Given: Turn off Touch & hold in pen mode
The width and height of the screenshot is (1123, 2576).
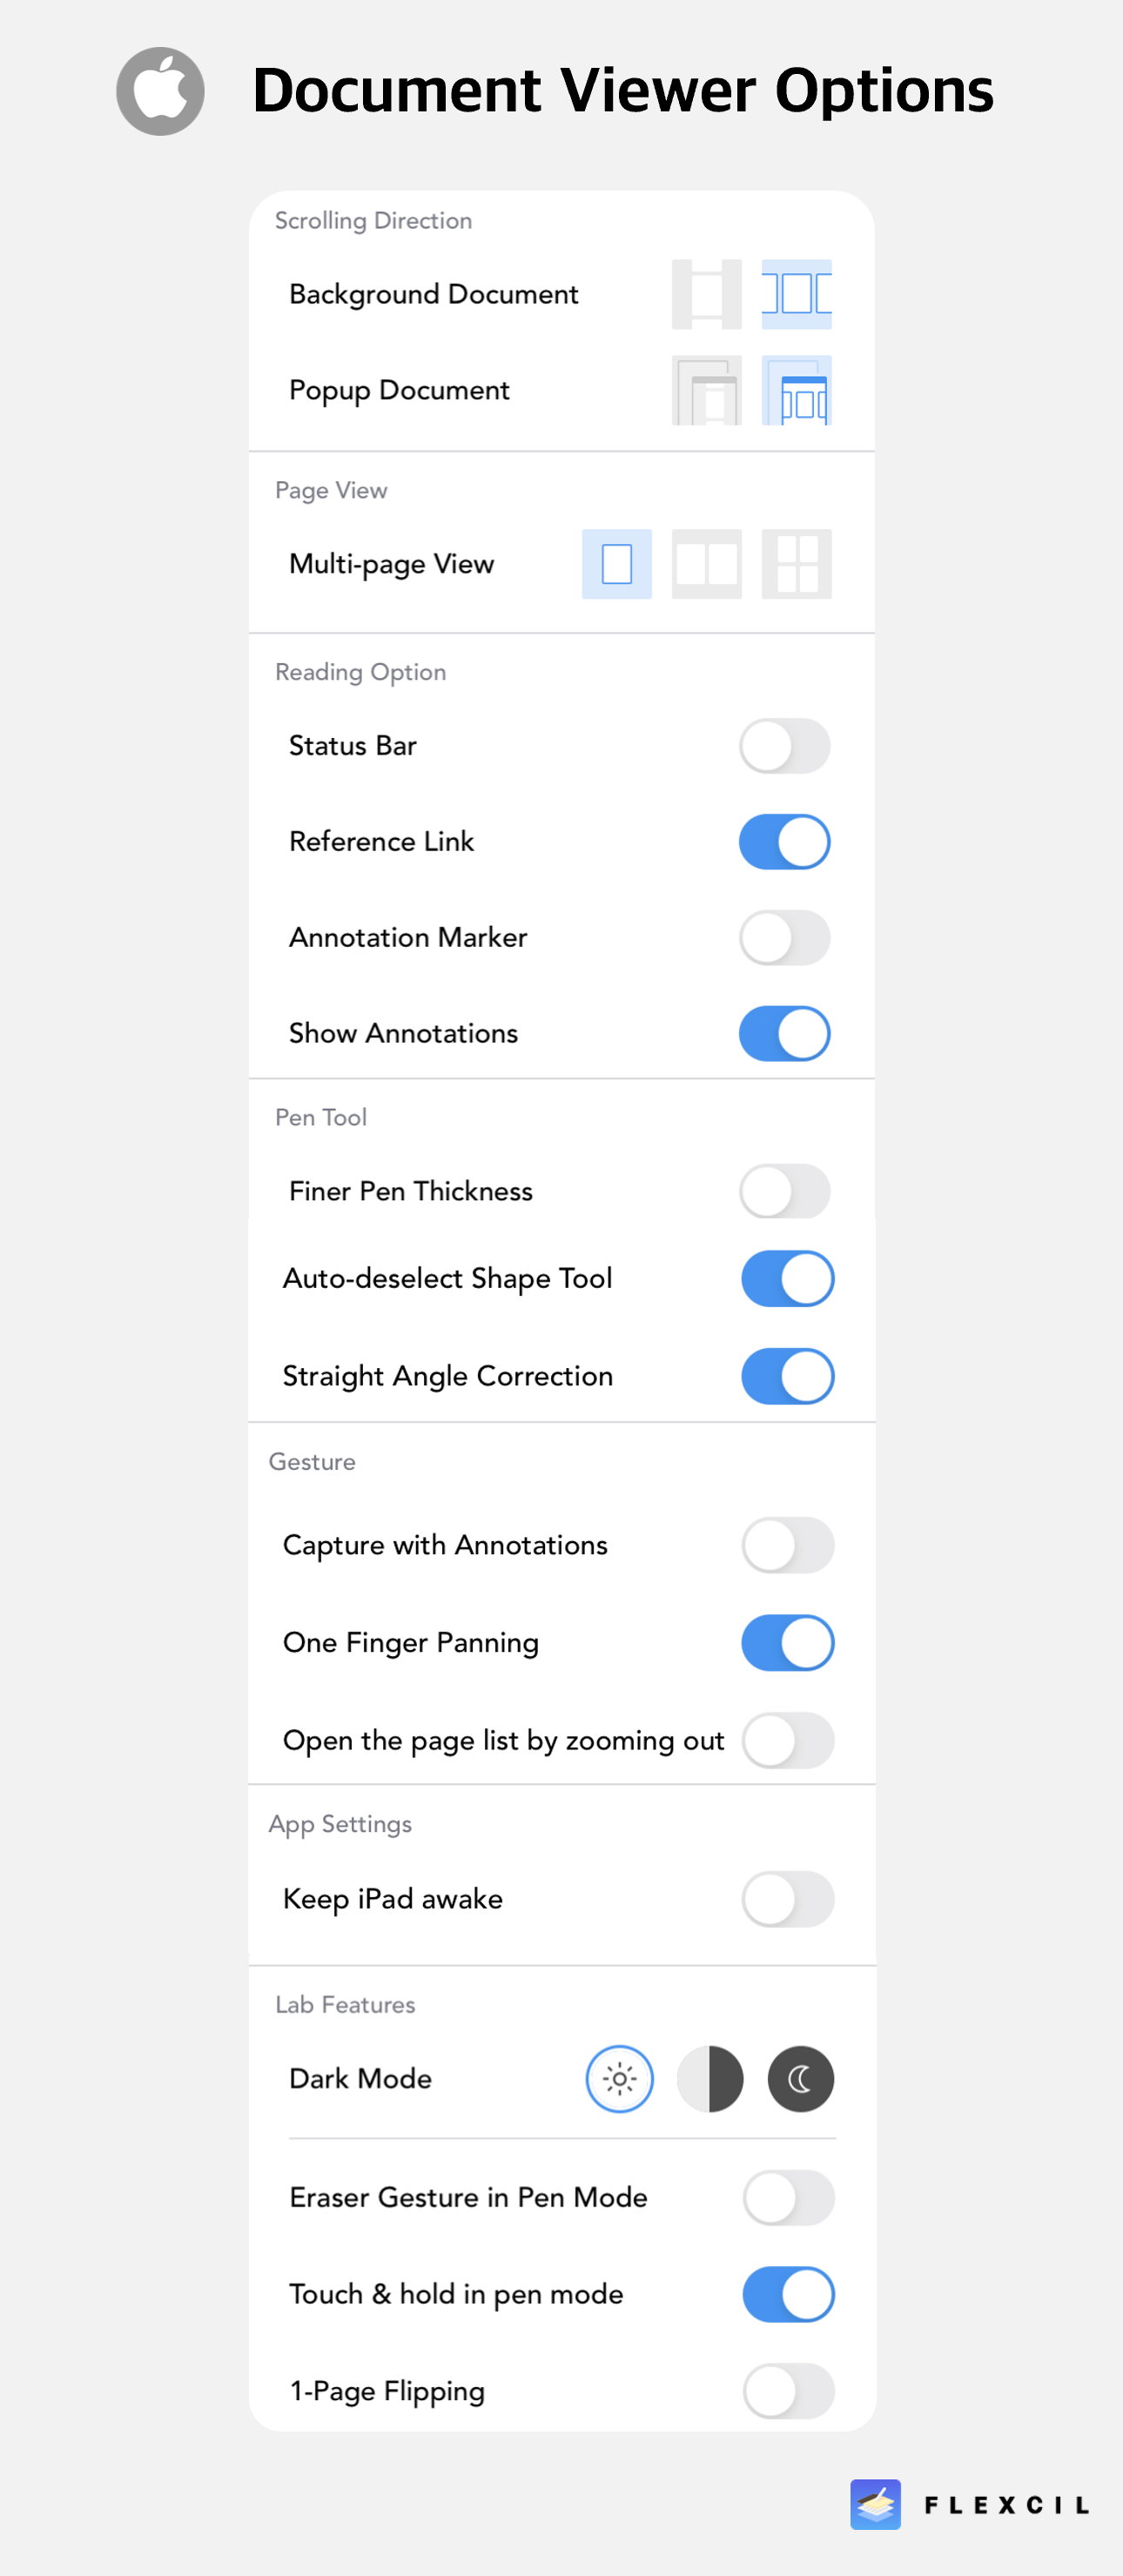Looking at the screenshot, I should pyautogui.click(x=788, y=2294).
